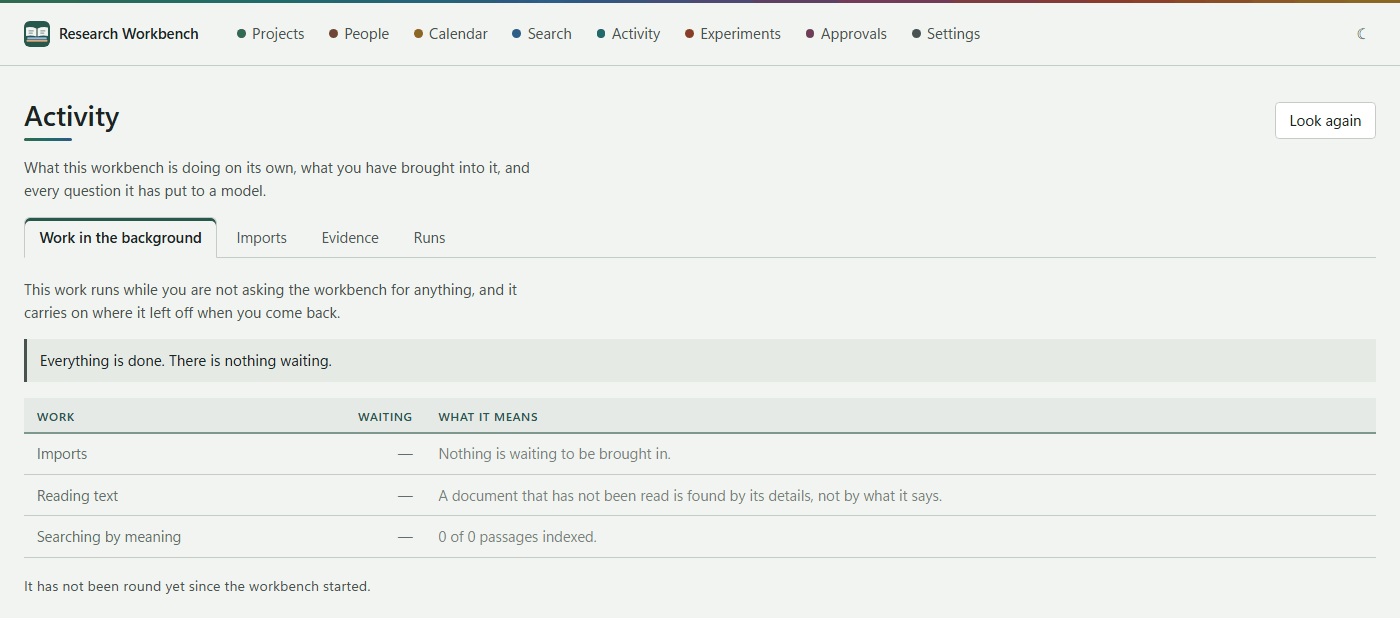
Task: Select the Reading text row label
Action: pos(78,496)
